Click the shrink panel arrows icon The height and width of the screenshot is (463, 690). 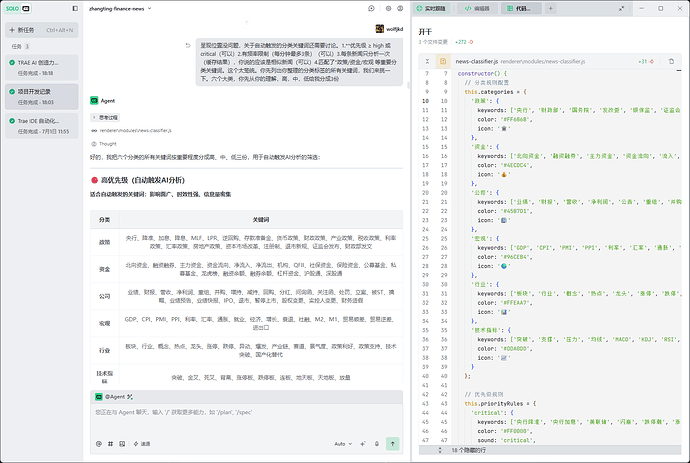tap(621, 8)
